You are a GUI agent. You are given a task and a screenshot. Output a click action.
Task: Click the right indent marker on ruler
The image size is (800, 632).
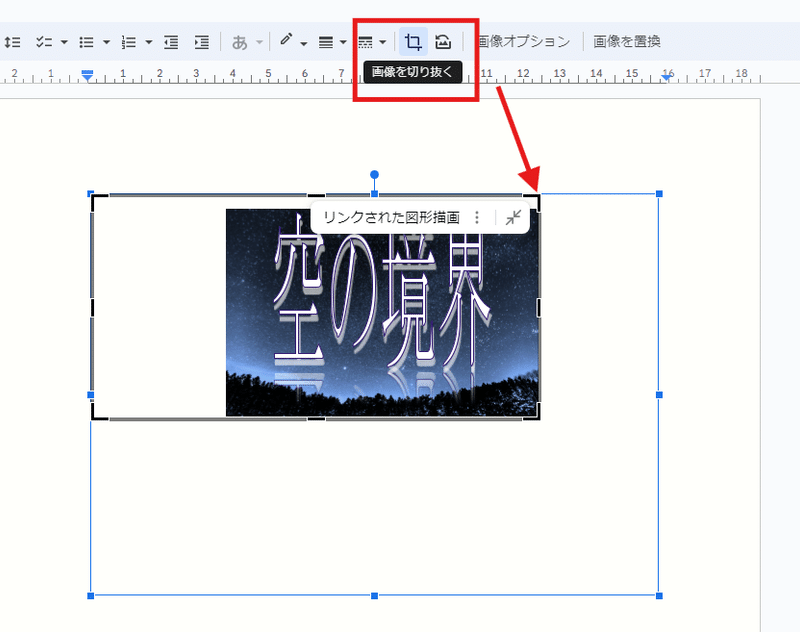click(667, 77)
